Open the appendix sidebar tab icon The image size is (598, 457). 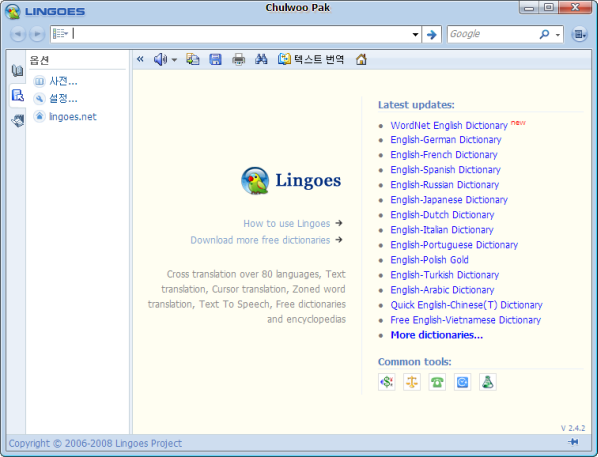coord(18,121)
